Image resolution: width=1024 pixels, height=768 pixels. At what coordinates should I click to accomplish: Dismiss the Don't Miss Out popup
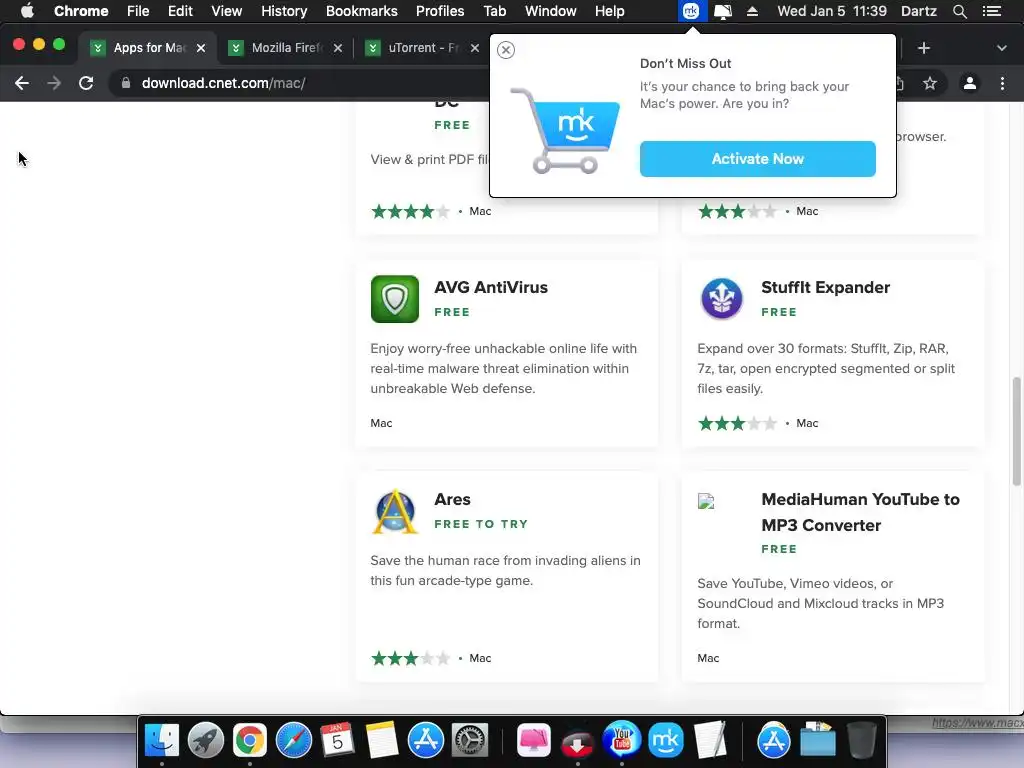(x=505, y=50)
